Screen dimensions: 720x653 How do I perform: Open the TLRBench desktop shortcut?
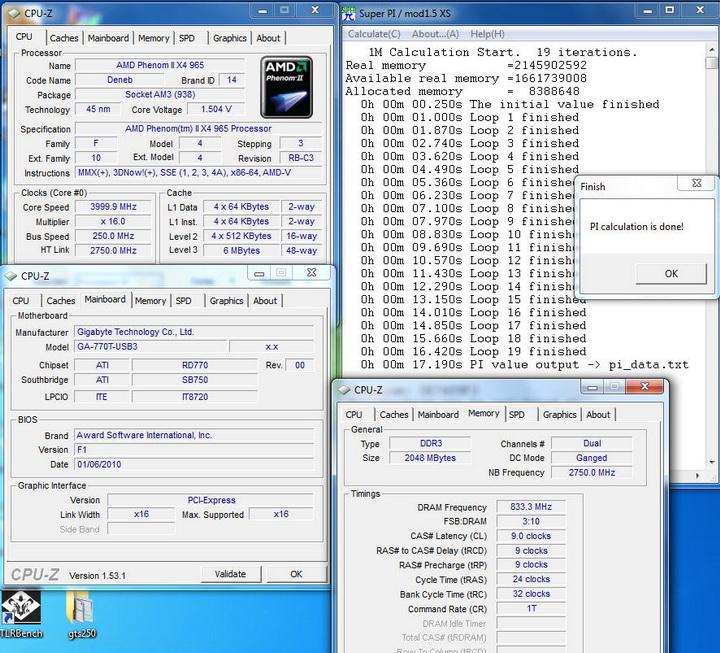click(x=21, y=615)
